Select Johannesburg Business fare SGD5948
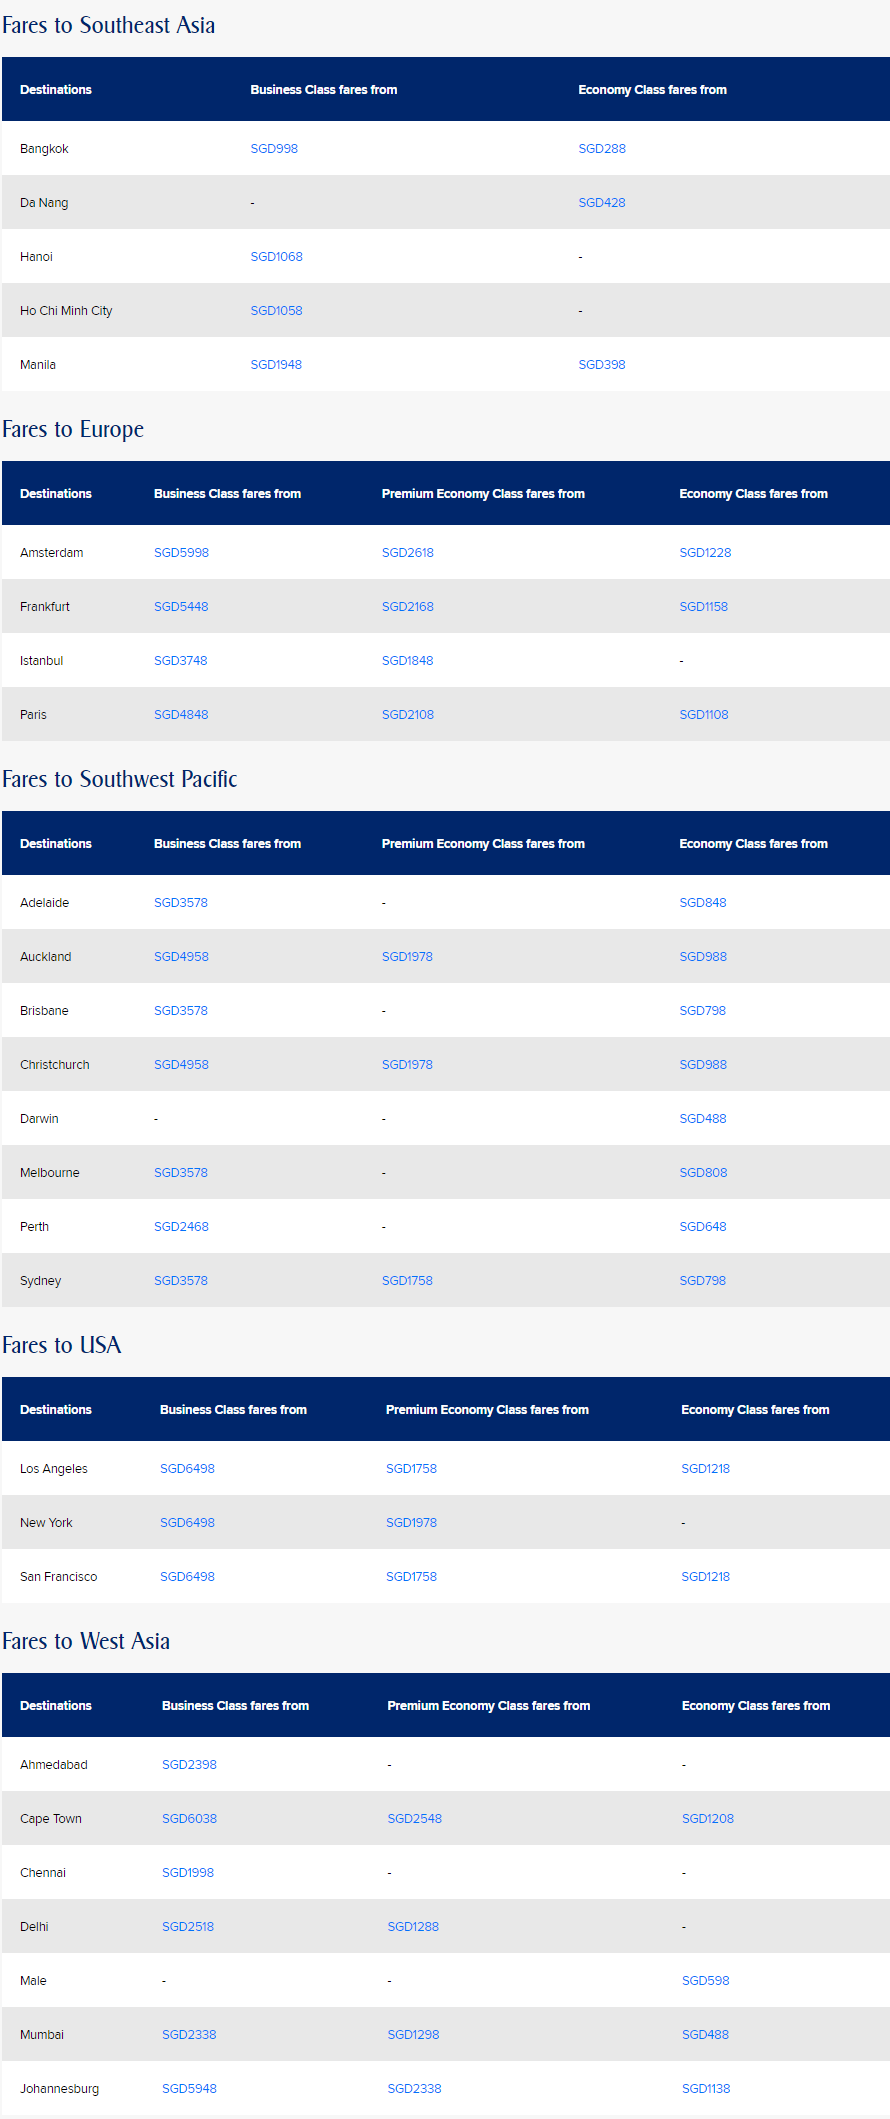Viewport: 890px width, 2119px height. [189, 2089]
